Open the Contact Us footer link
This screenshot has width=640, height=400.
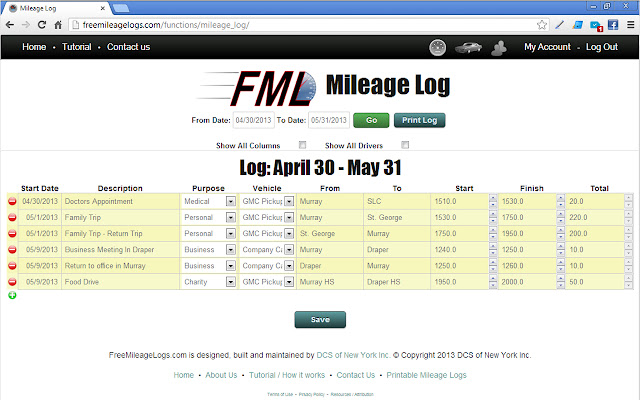[x=356, y=375]
